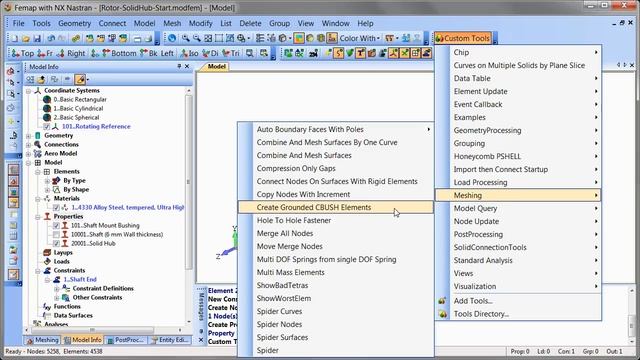Switch to Bottom view
Image resolution: width=640 pixels, height=360 pixels.
pyautogui.click(x=119, y=53)
